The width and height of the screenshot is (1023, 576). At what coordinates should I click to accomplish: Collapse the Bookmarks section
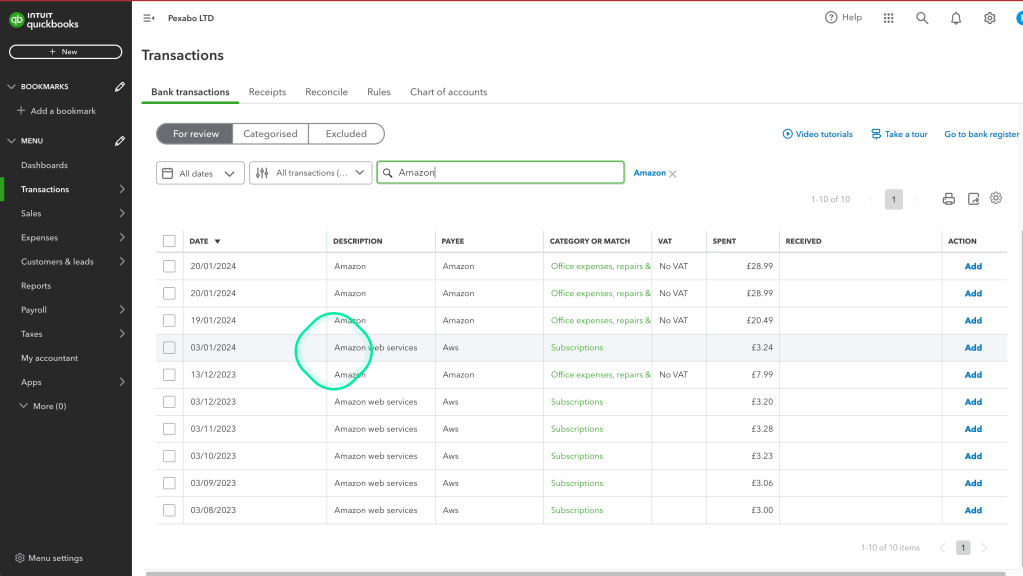(x=11, y=87)
